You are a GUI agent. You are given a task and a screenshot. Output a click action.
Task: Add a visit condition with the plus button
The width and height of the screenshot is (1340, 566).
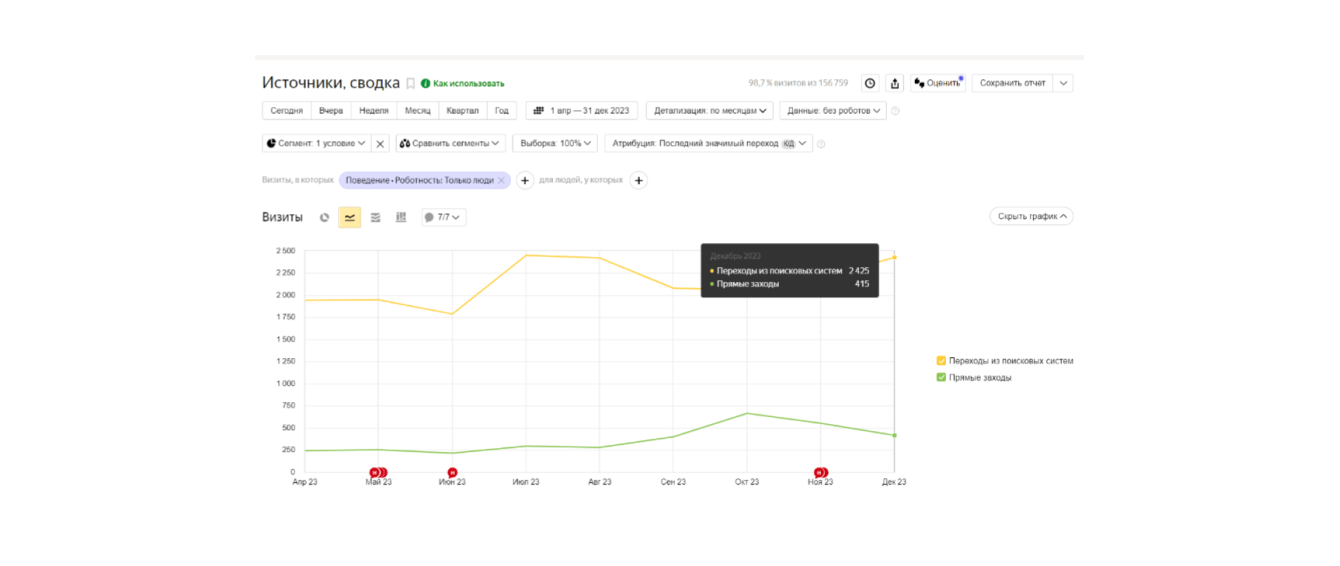click(525, 181)
